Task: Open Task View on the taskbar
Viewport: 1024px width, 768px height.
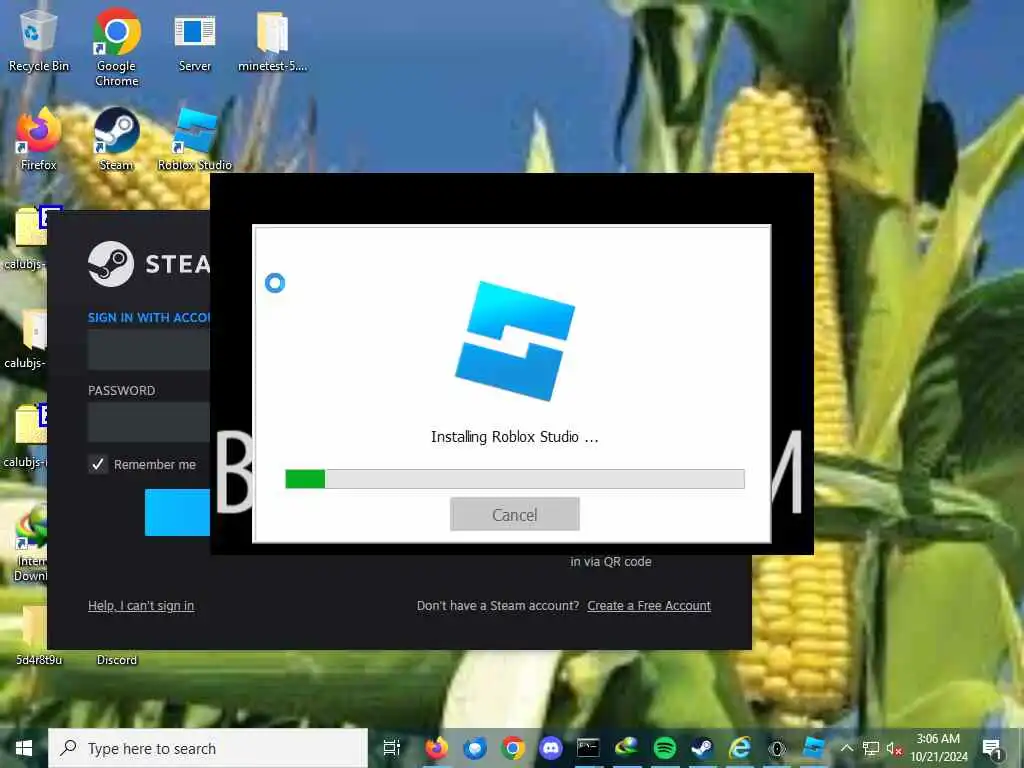Action: point(392,748)
